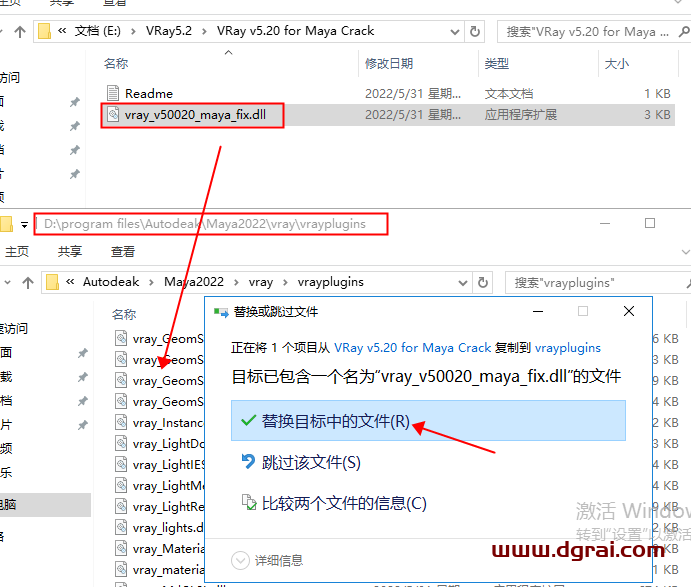The image size is (691, 587).
Task: Click the Readme file icon
Action: [113, 93]
